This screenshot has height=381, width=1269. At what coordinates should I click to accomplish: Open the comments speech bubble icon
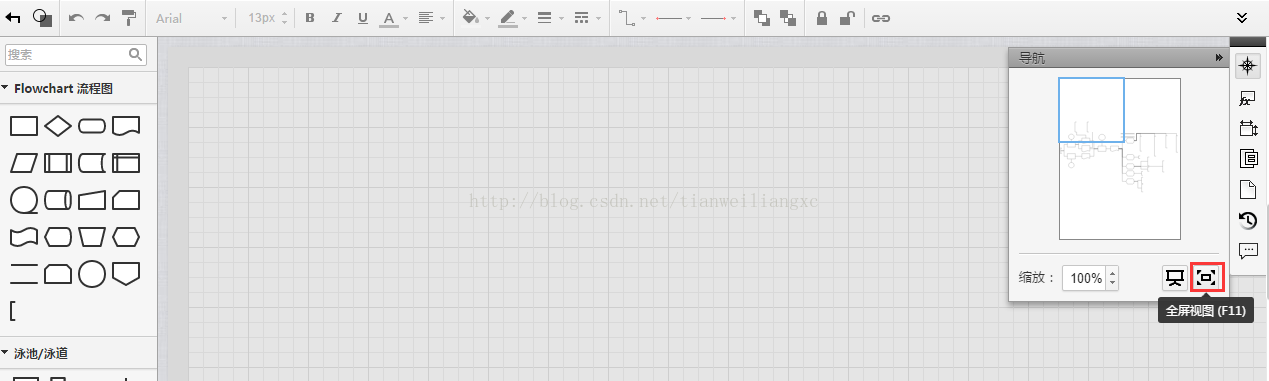click(1248, 250)
